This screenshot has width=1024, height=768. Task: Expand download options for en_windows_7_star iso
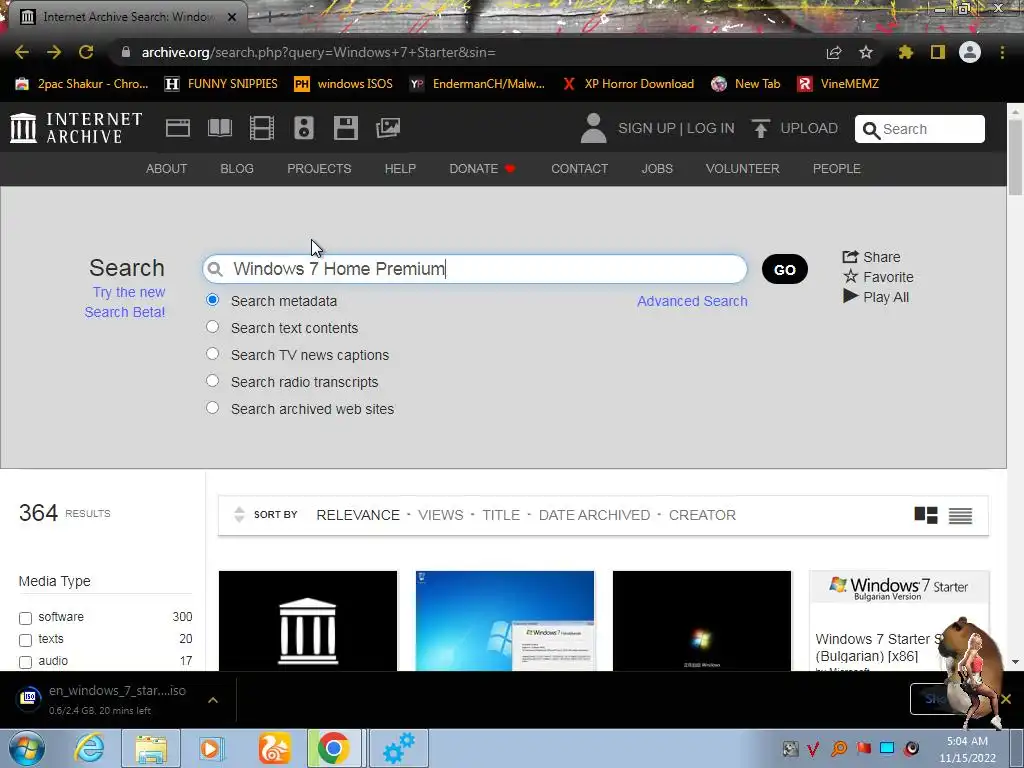coord(212,699)
